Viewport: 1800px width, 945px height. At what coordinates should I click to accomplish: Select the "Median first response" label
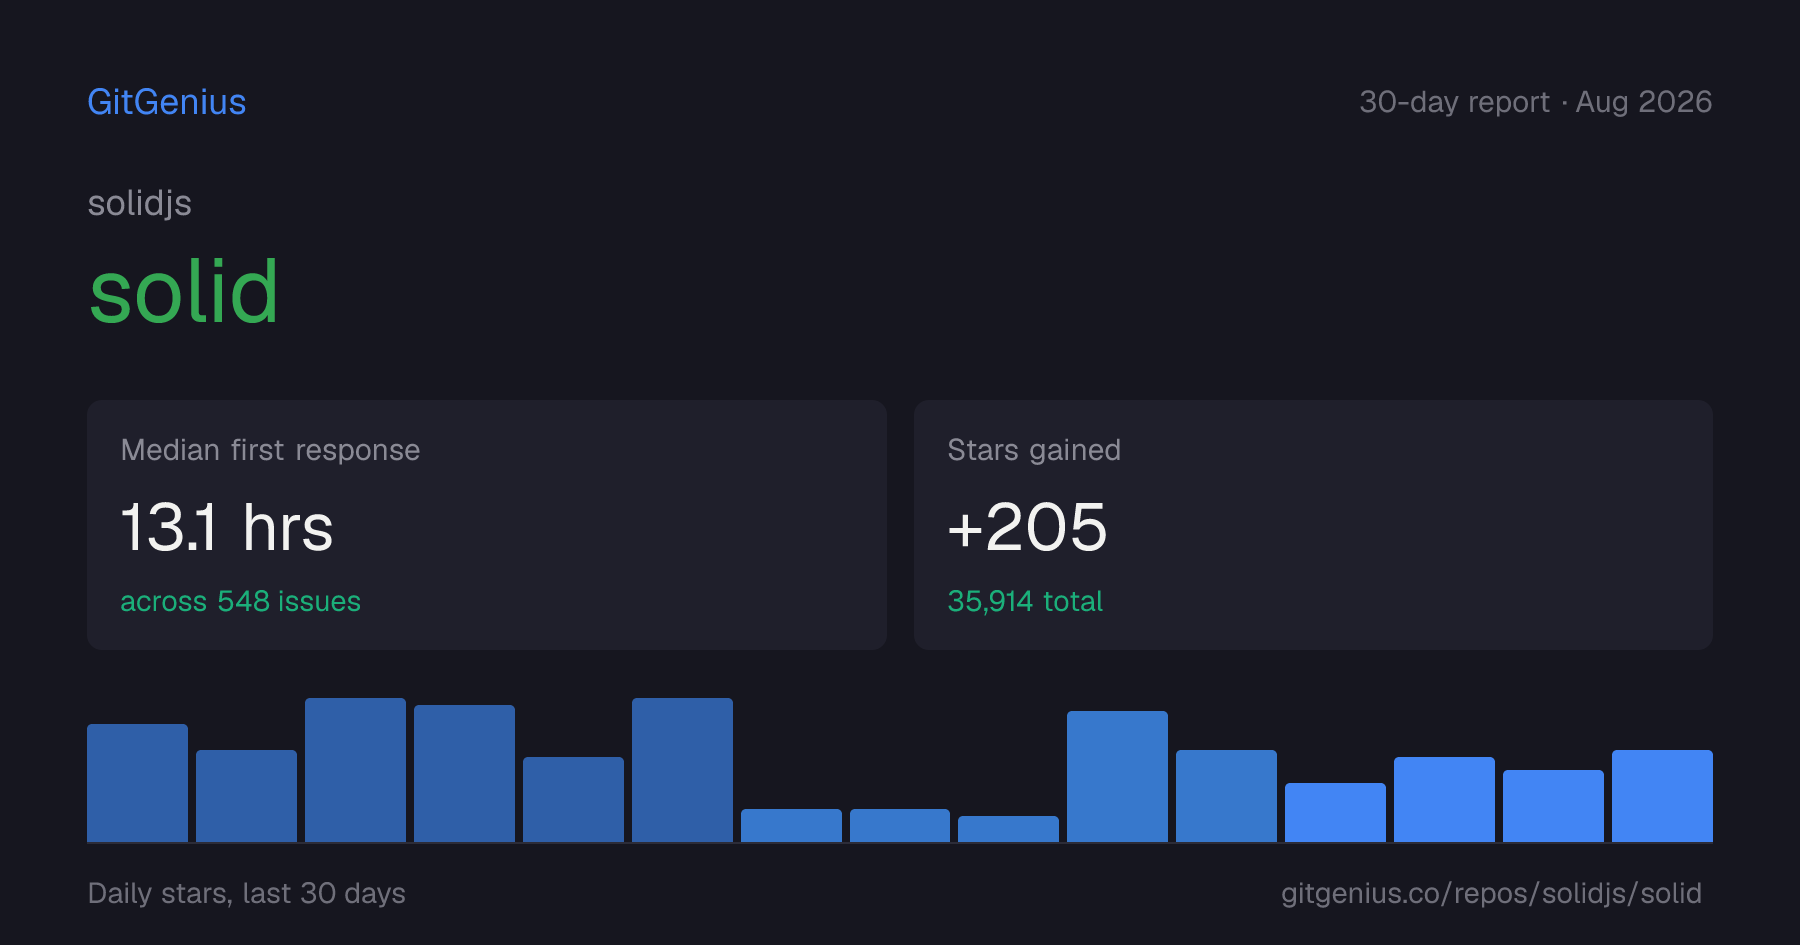pyautogui.click(x=270, y=450)
